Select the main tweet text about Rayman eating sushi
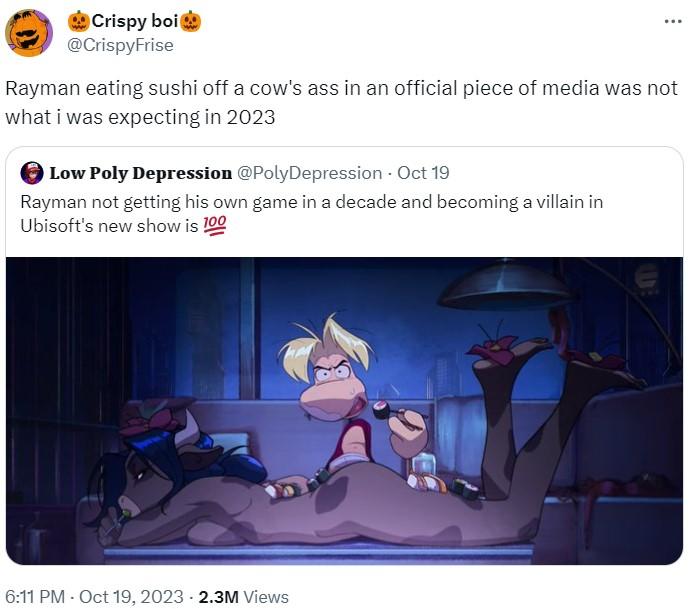Screen dimensions: 690x609 click(341, 102)
